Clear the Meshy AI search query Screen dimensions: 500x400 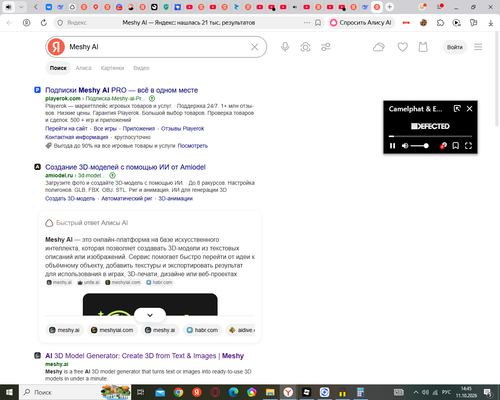coord(254,47)
